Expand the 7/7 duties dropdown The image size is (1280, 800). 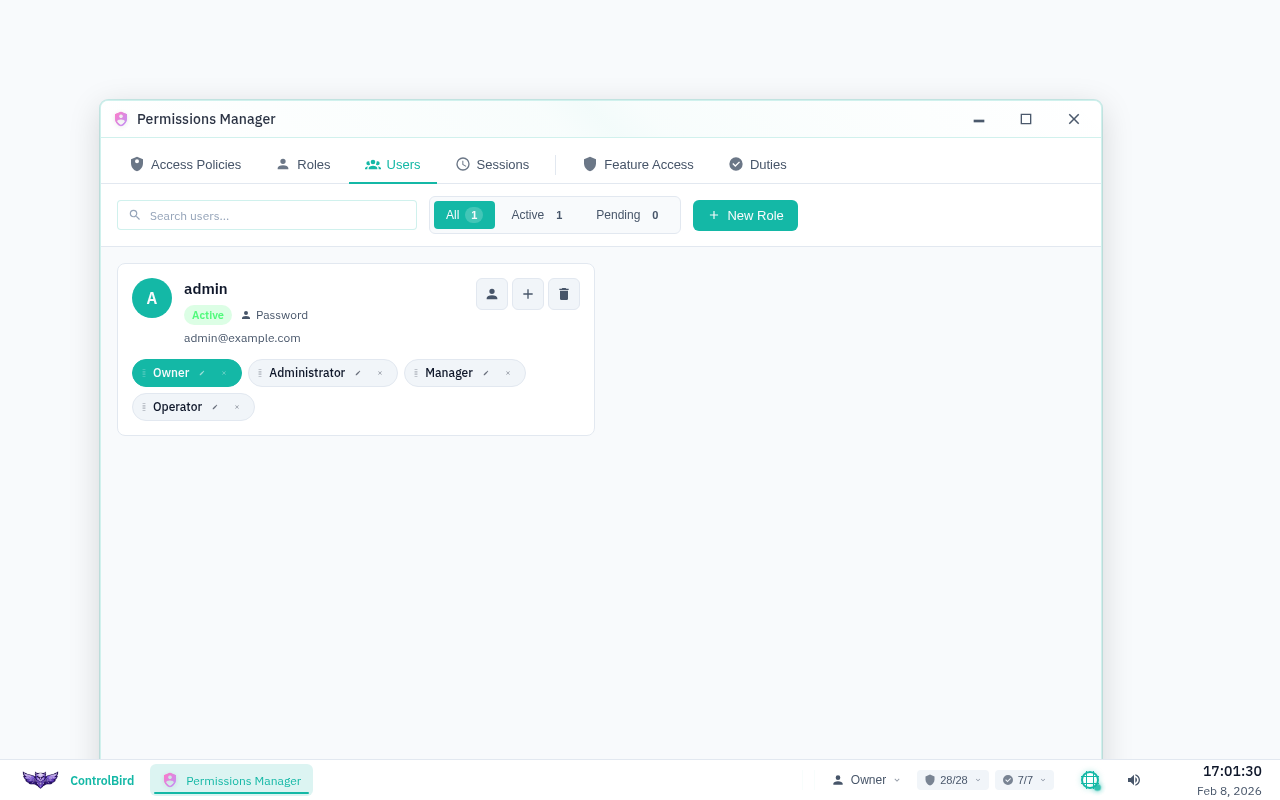[x=1024, y=780]
